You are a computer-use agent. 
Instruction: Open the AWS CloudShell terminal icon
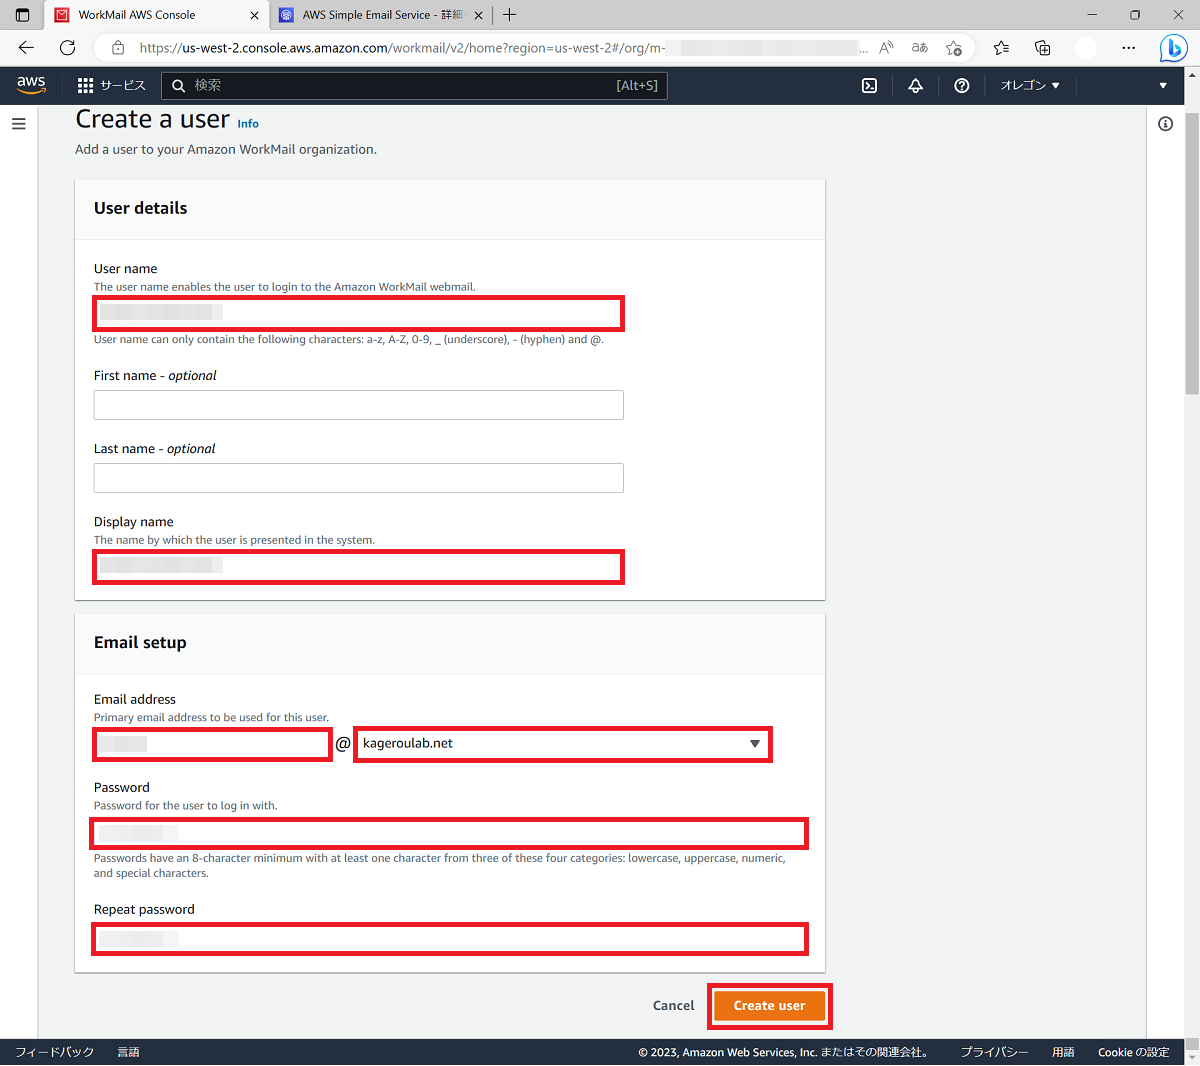tap(868, 85)
